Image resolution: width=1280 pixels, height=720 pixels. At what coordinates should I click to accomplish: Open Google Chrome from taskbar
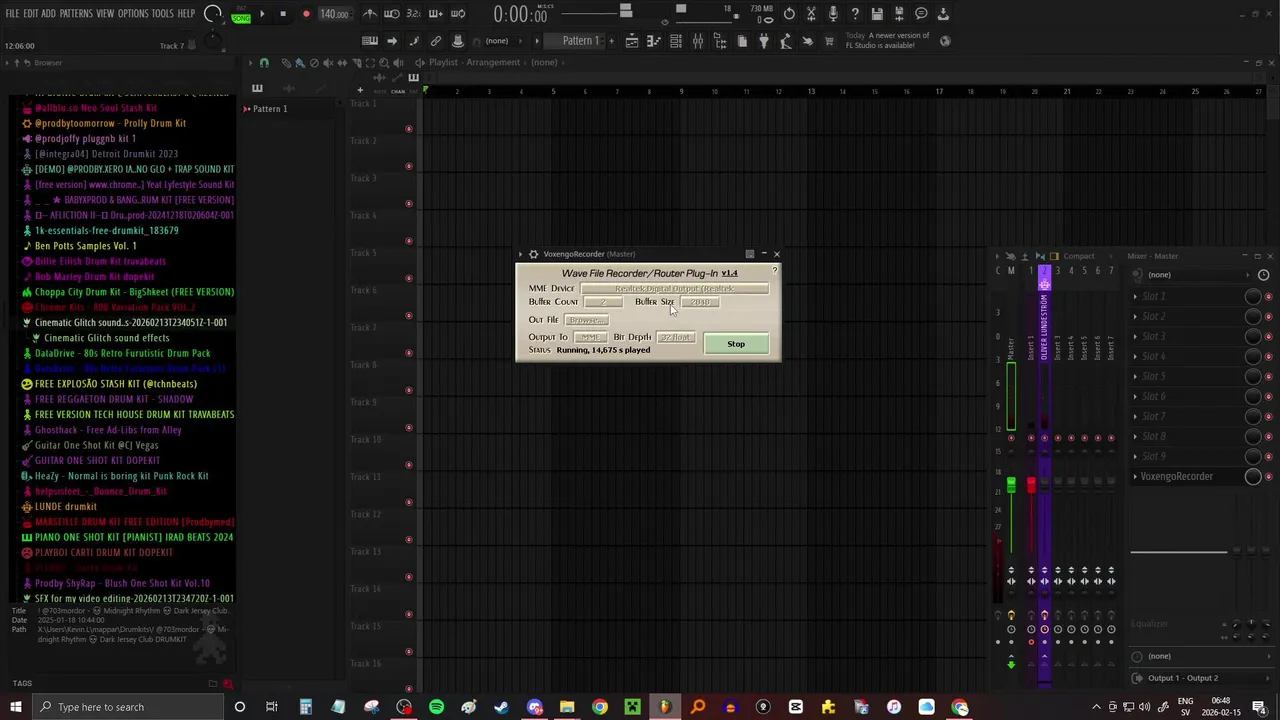click(599, 707)
